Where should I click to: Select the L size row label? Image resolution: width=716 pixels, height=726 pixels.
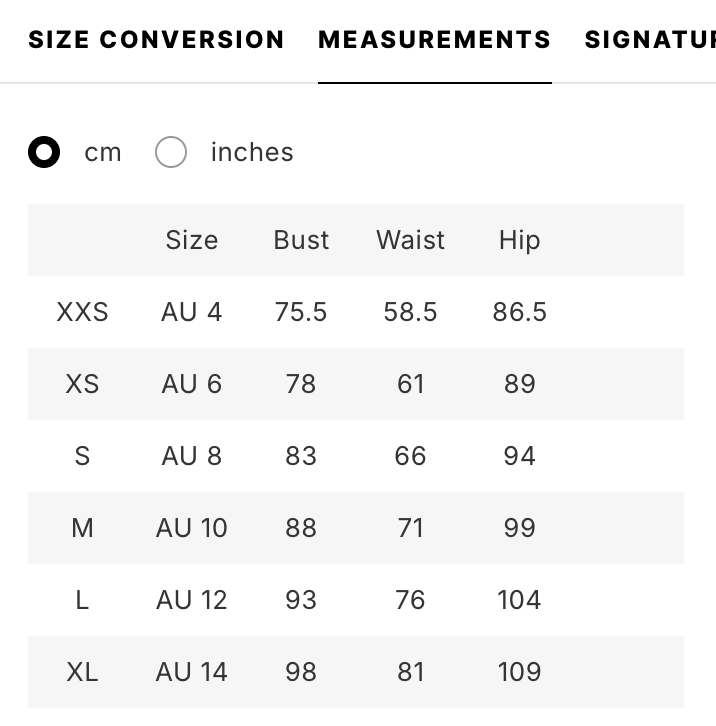[x=82, y=600]
